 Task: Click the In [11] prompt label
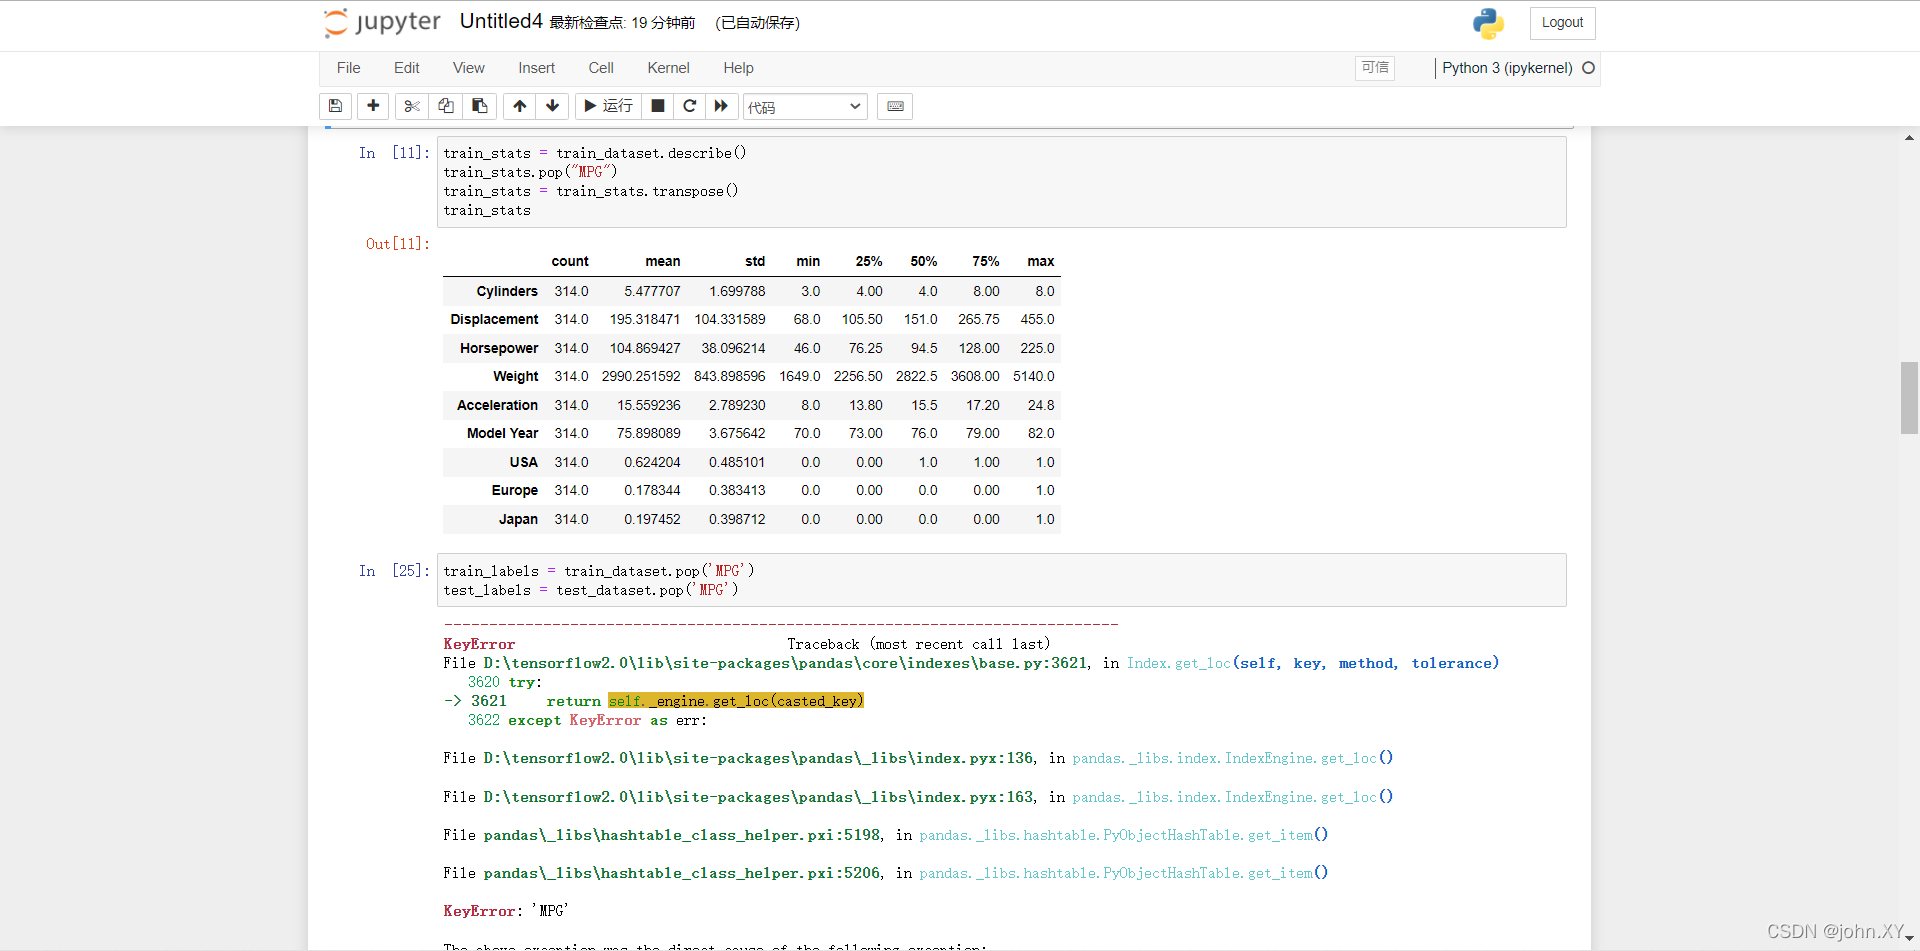click(394, 153)
